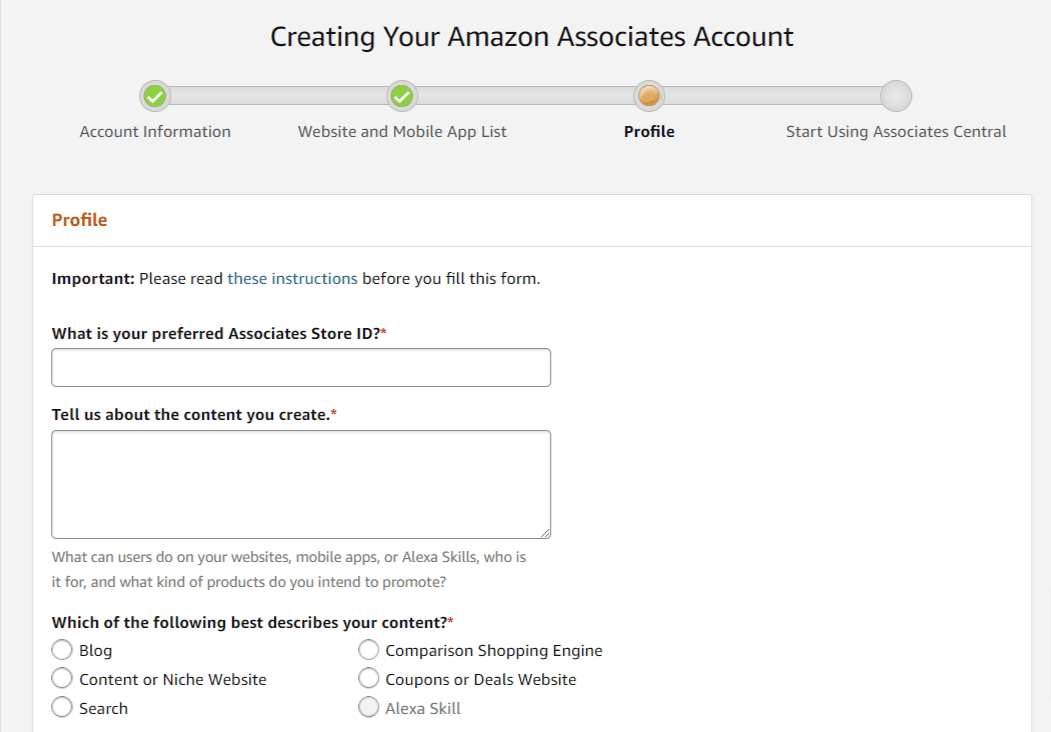Go to Website and Mobile App List step
This screenshot has height=732, width=1051.
click(402, 131)
